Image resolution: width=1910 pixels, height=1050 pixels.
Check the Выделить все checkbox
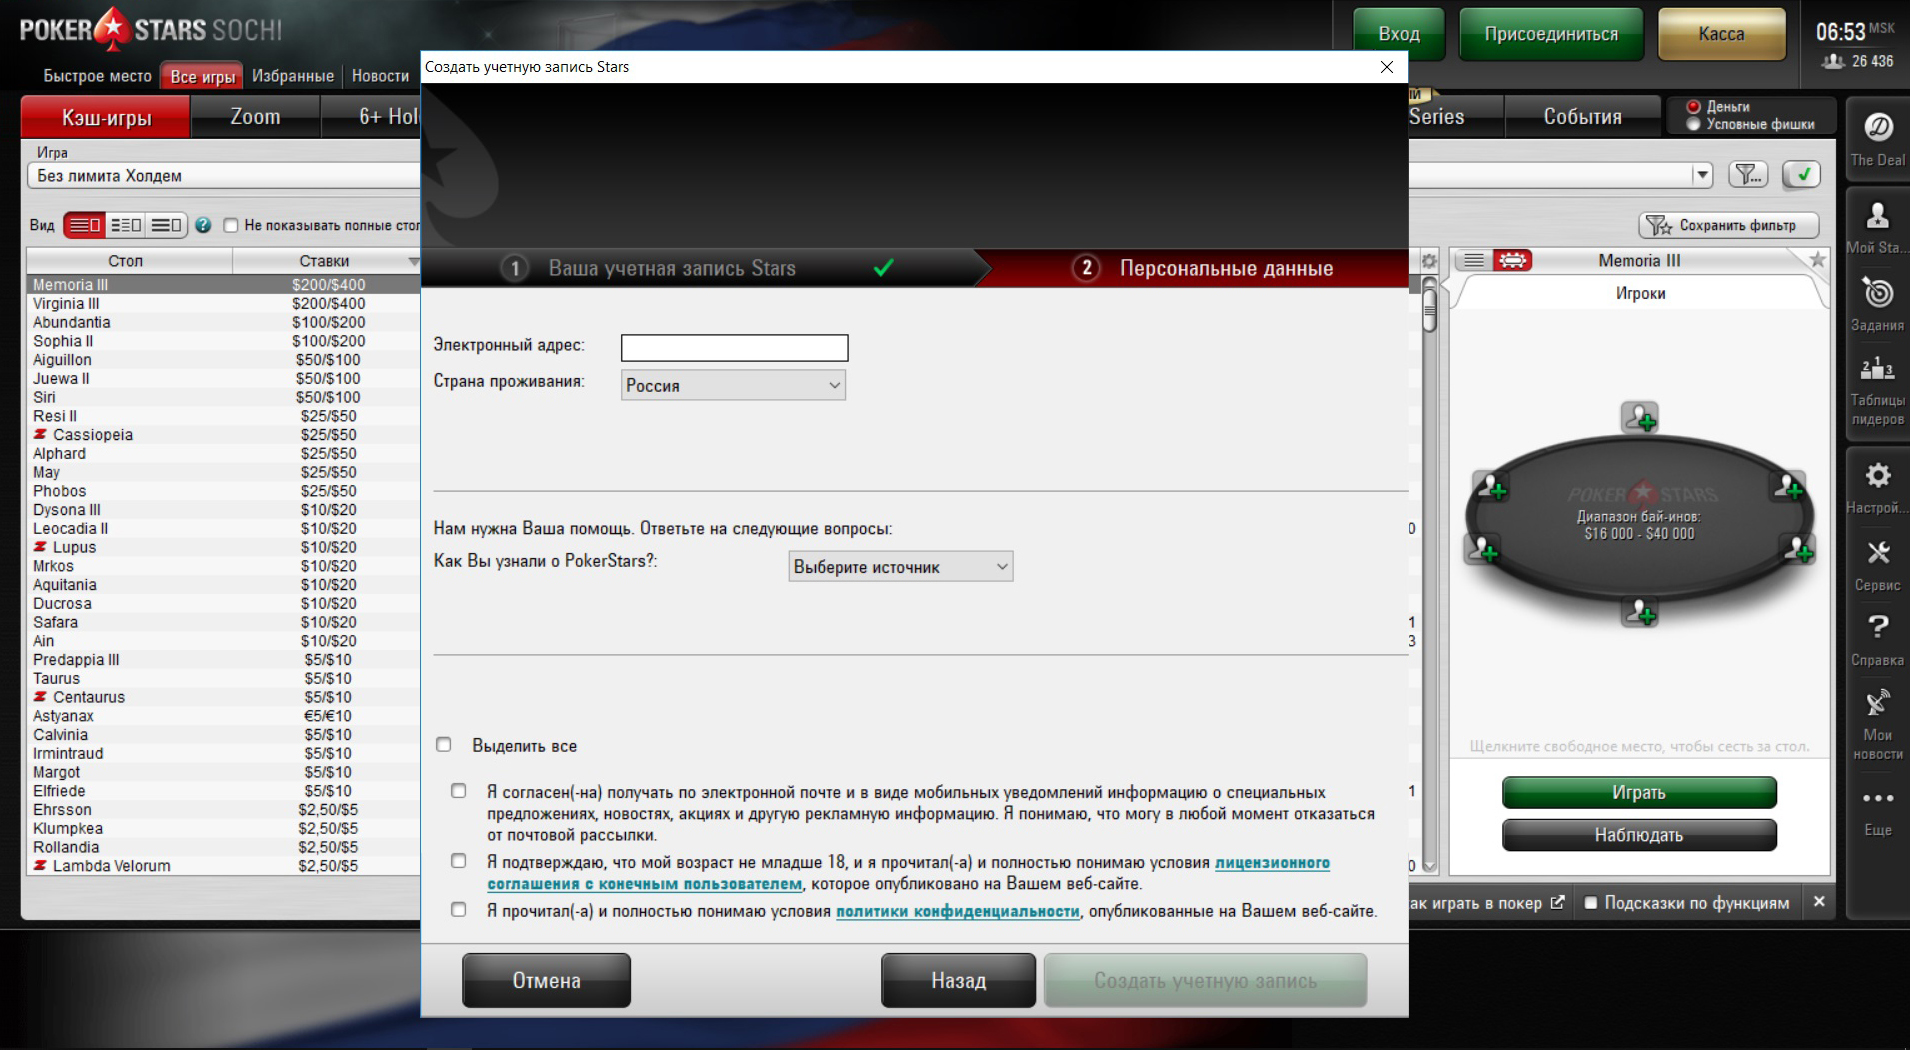[x=444, y=744]
